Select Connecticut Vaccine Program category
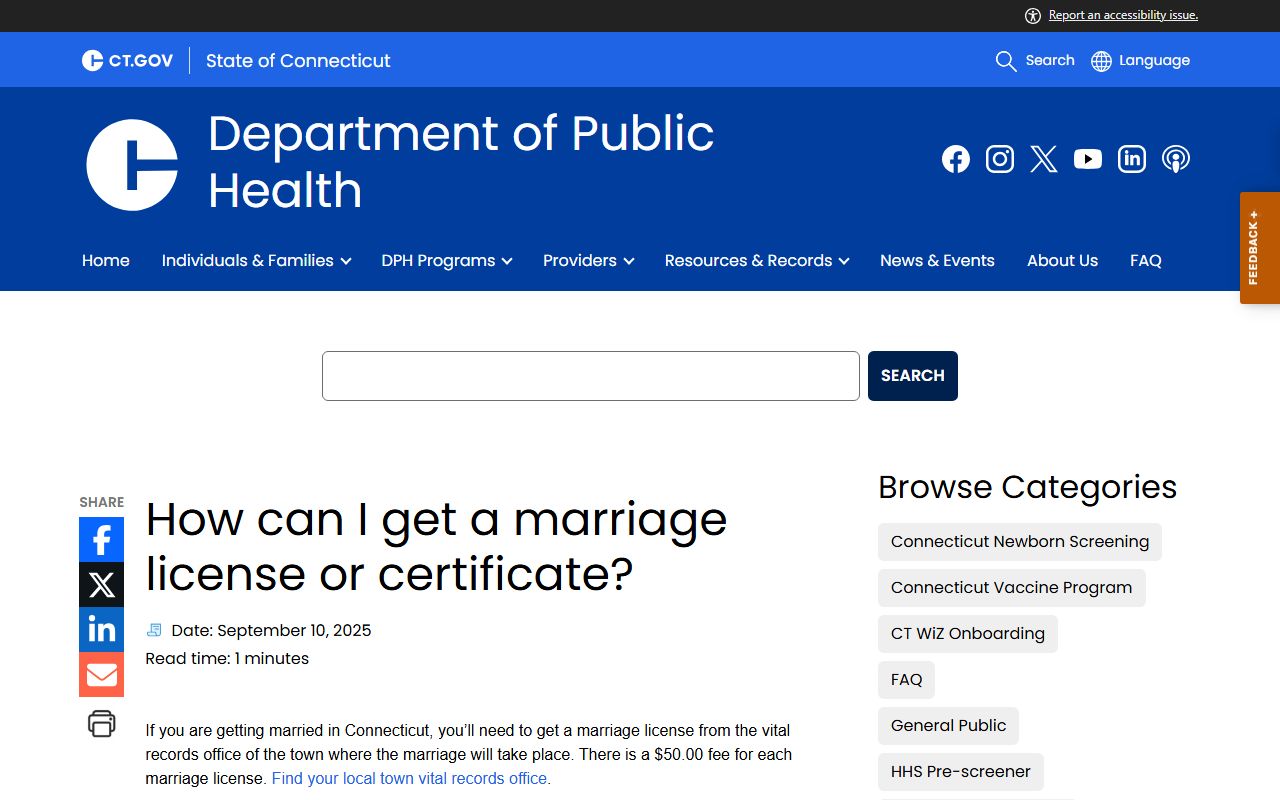 click(1012, 588)
